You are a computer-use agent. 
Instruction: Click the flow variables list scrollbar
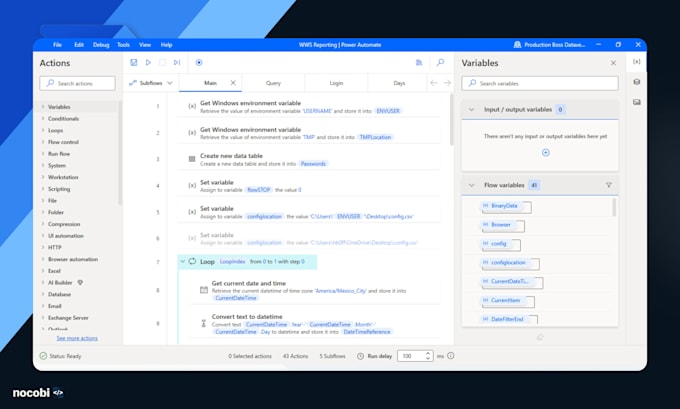coord(614,207)
